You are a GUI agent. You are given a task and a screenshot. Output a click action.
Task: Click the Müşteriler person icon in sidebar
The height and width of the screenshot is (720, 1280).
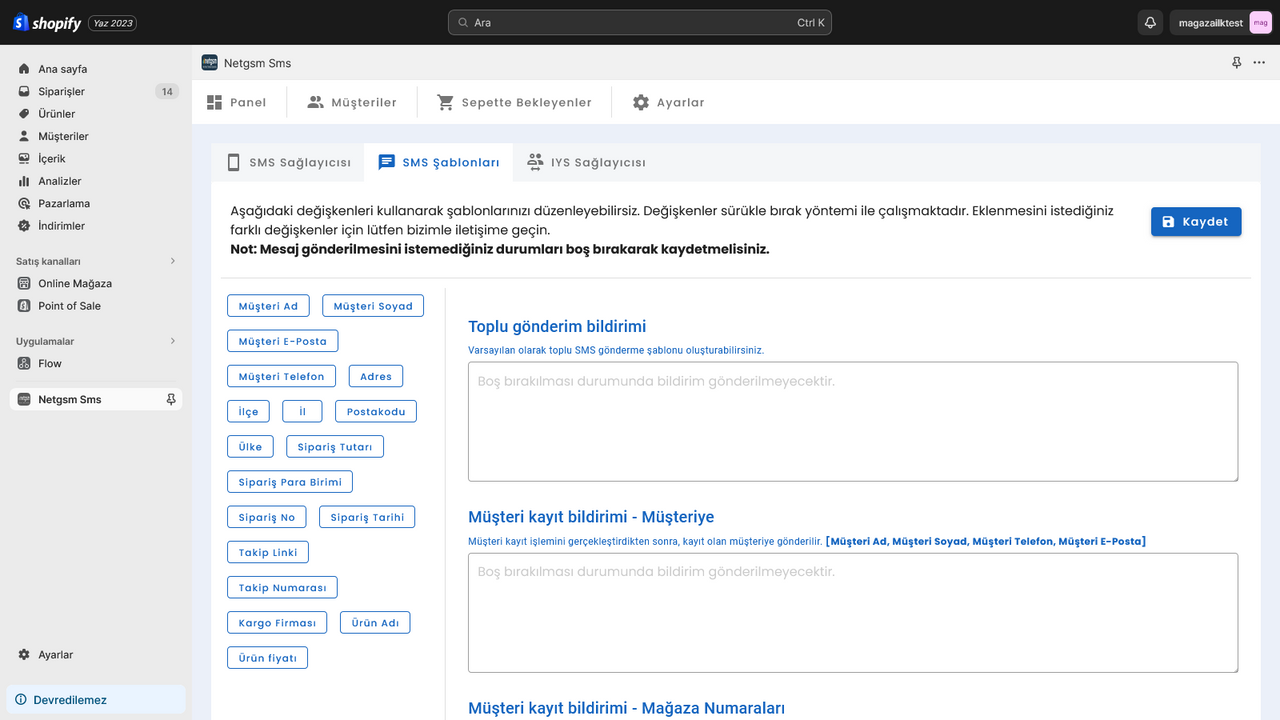[x=24, y=136]
